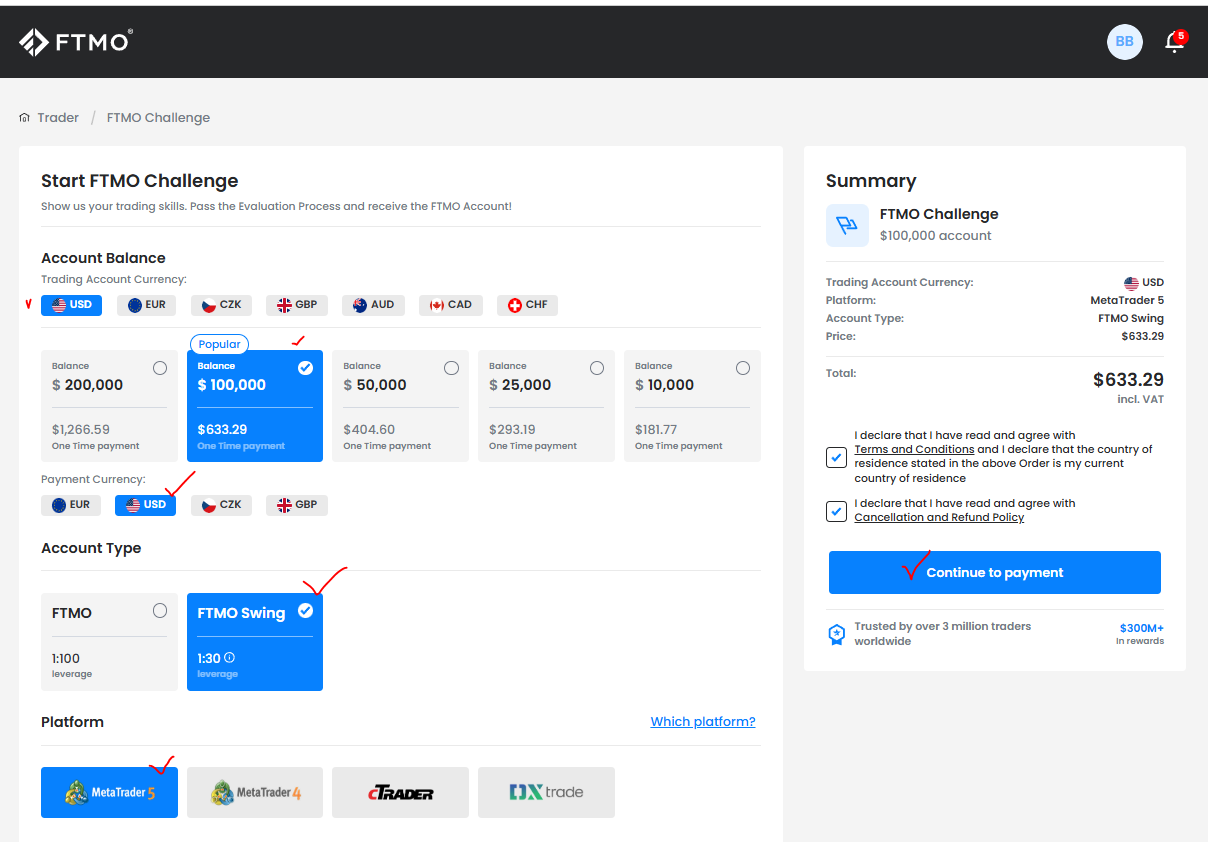The height and width of the screenshot is (842, 1208).
Task: Click the Popular badge on $100,000 card
Action: click(219, 344)
